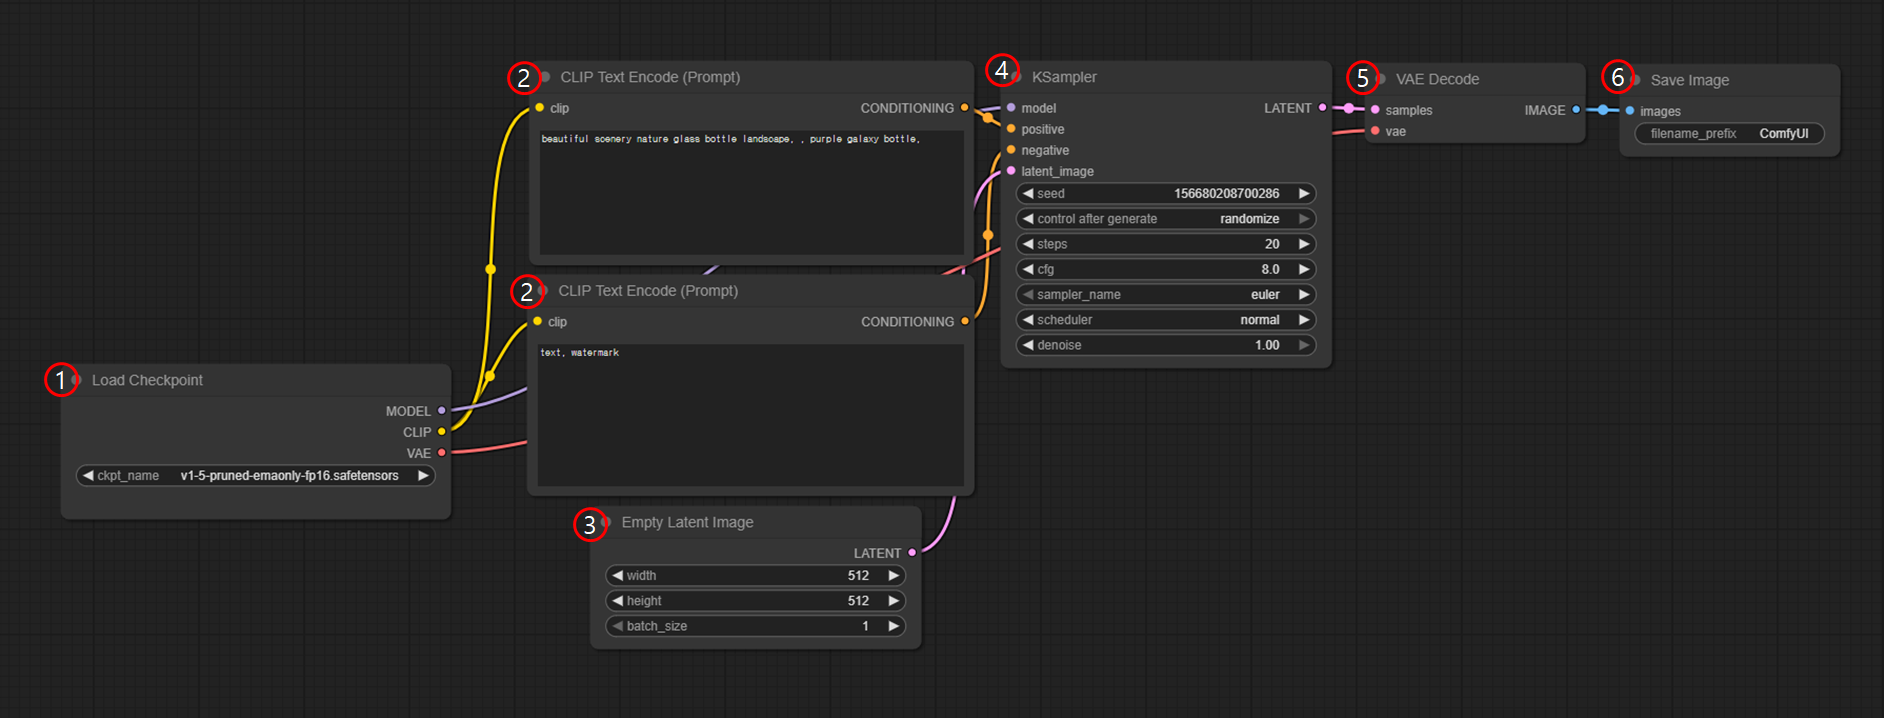Collapse the Load Checkpoint node via its title dot
Screen dimensions: 1884x718
(77, 380)
